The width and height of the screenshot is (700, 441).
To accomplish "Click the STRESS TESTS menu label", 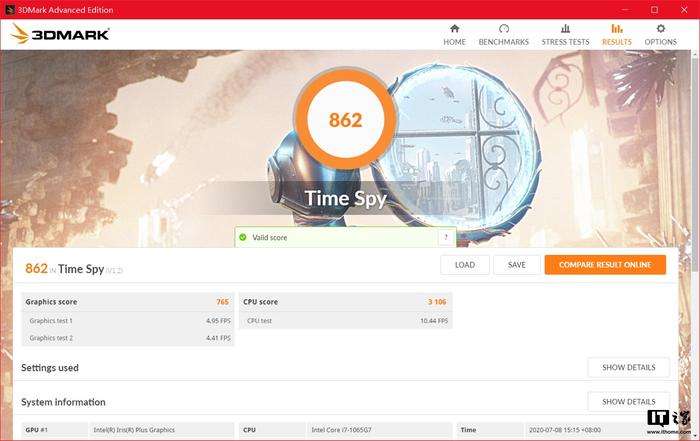I will tap(565, 42).
